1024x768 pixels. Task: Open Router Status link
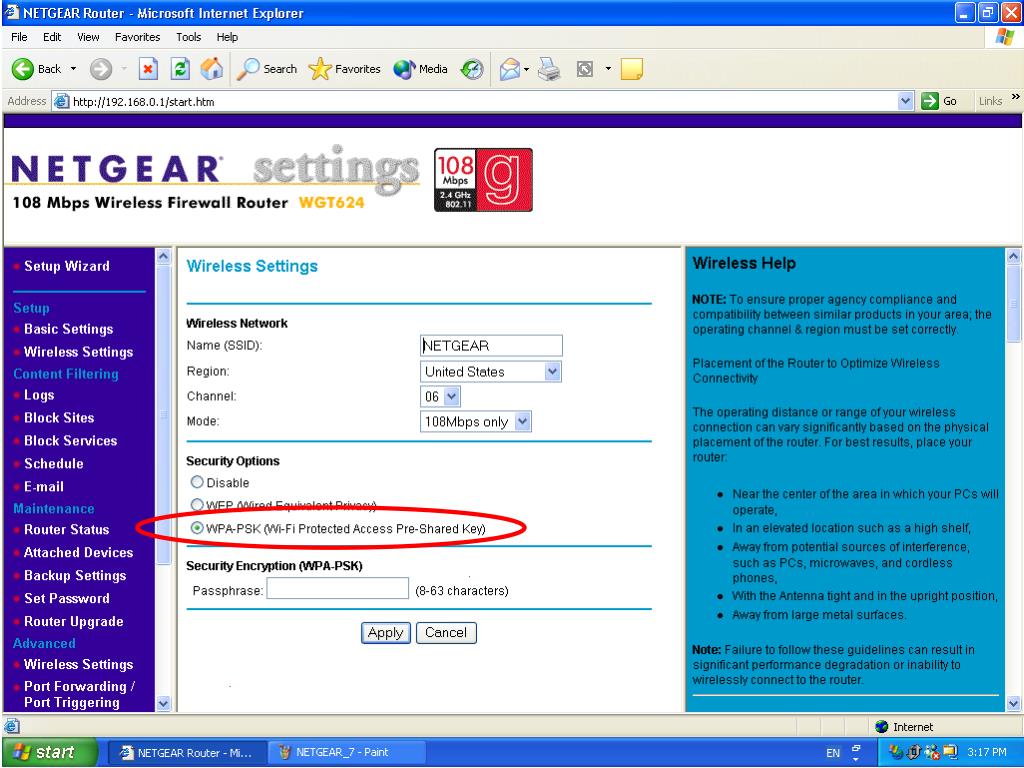click(x=67, y=530)
